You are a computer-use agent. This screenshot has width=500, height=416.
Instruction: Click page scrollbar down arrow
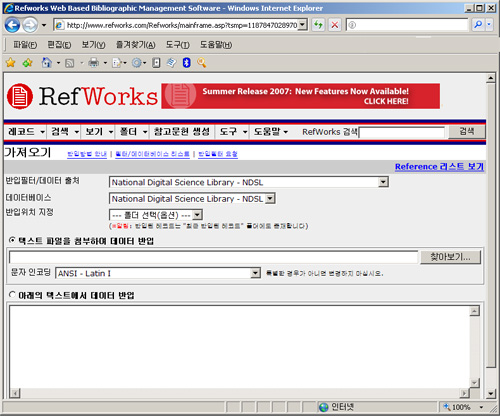click(490, 394)
